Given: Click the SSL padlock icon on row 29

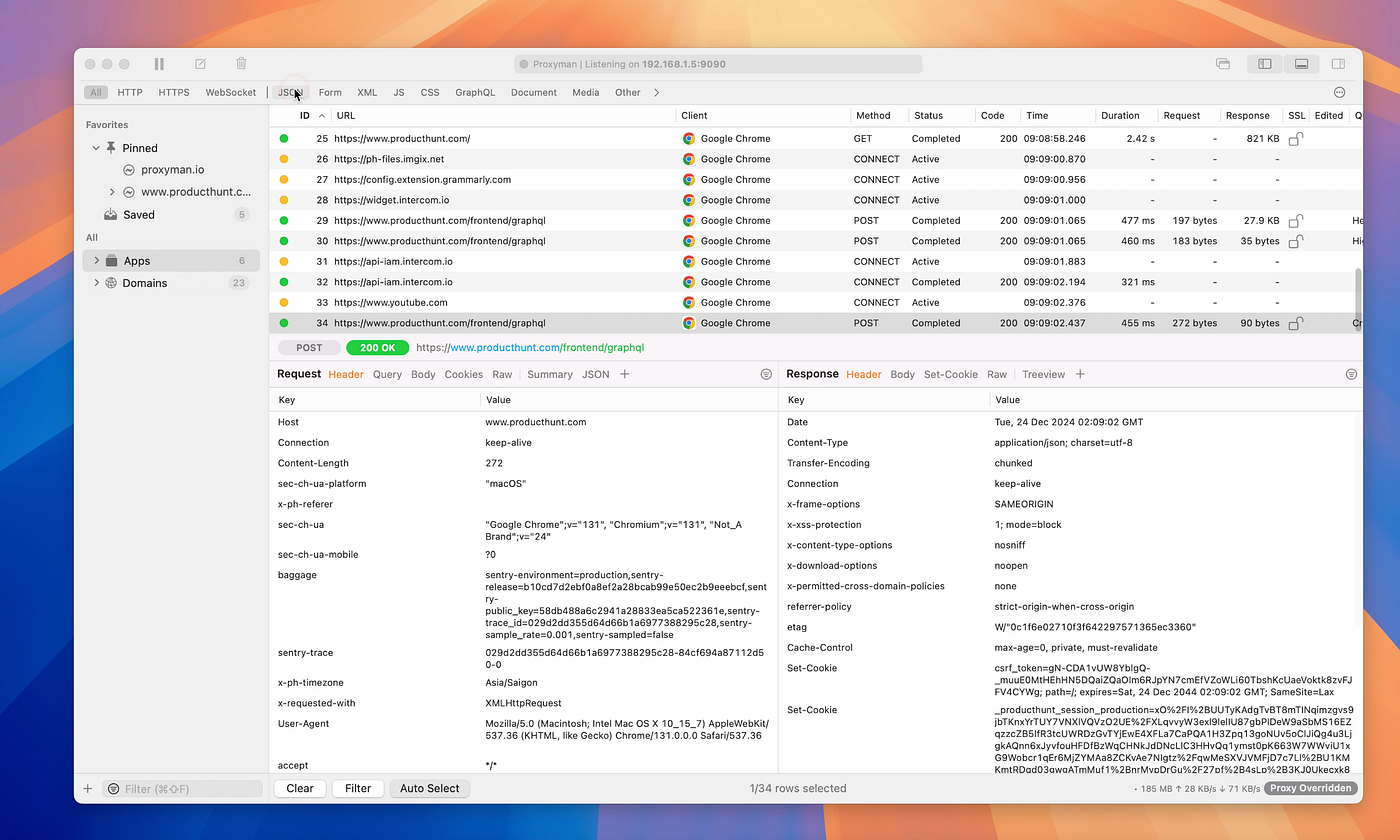Looking at the screenshot, I should pyautogui.click(x=1295, y=221).
